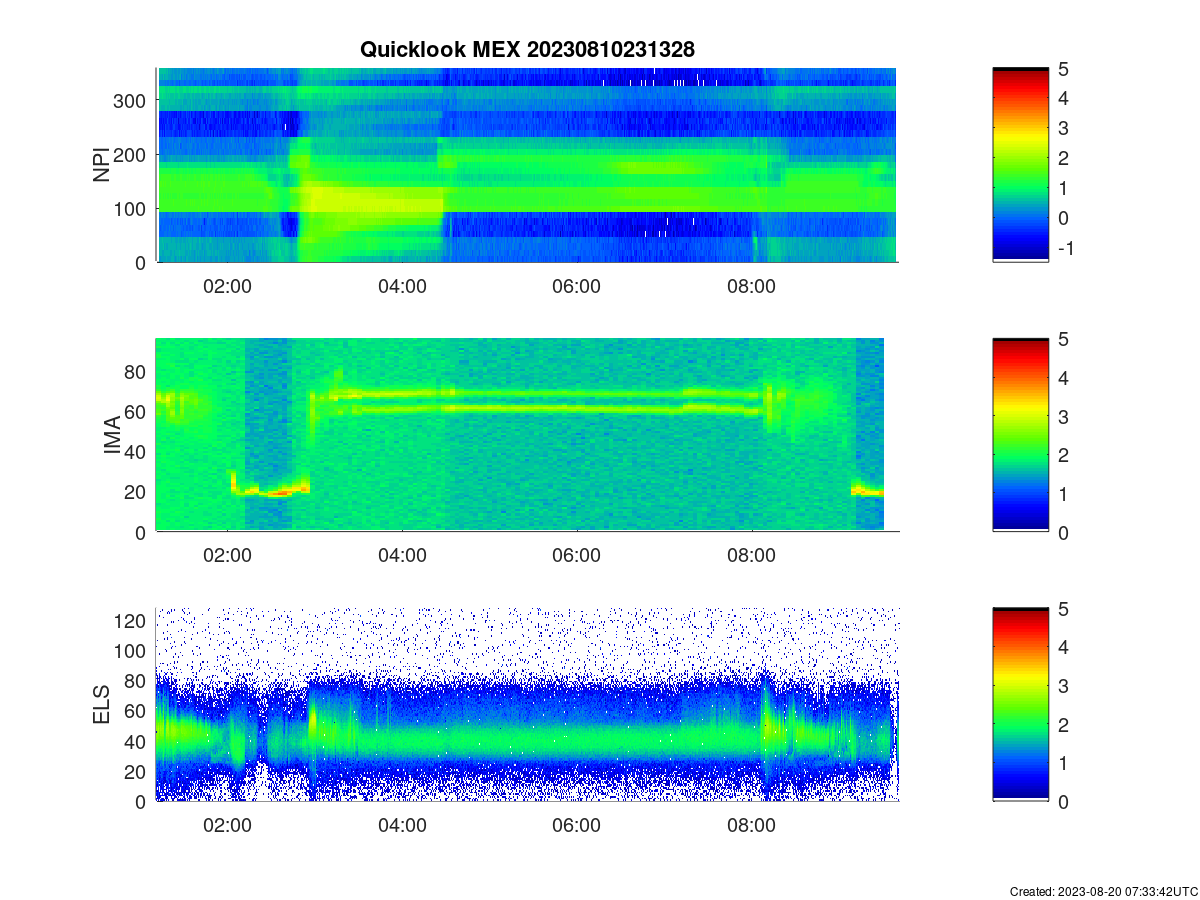Click '02:00' under the ELS plot
1200x900 pixels.
click(x=227, y=824)
